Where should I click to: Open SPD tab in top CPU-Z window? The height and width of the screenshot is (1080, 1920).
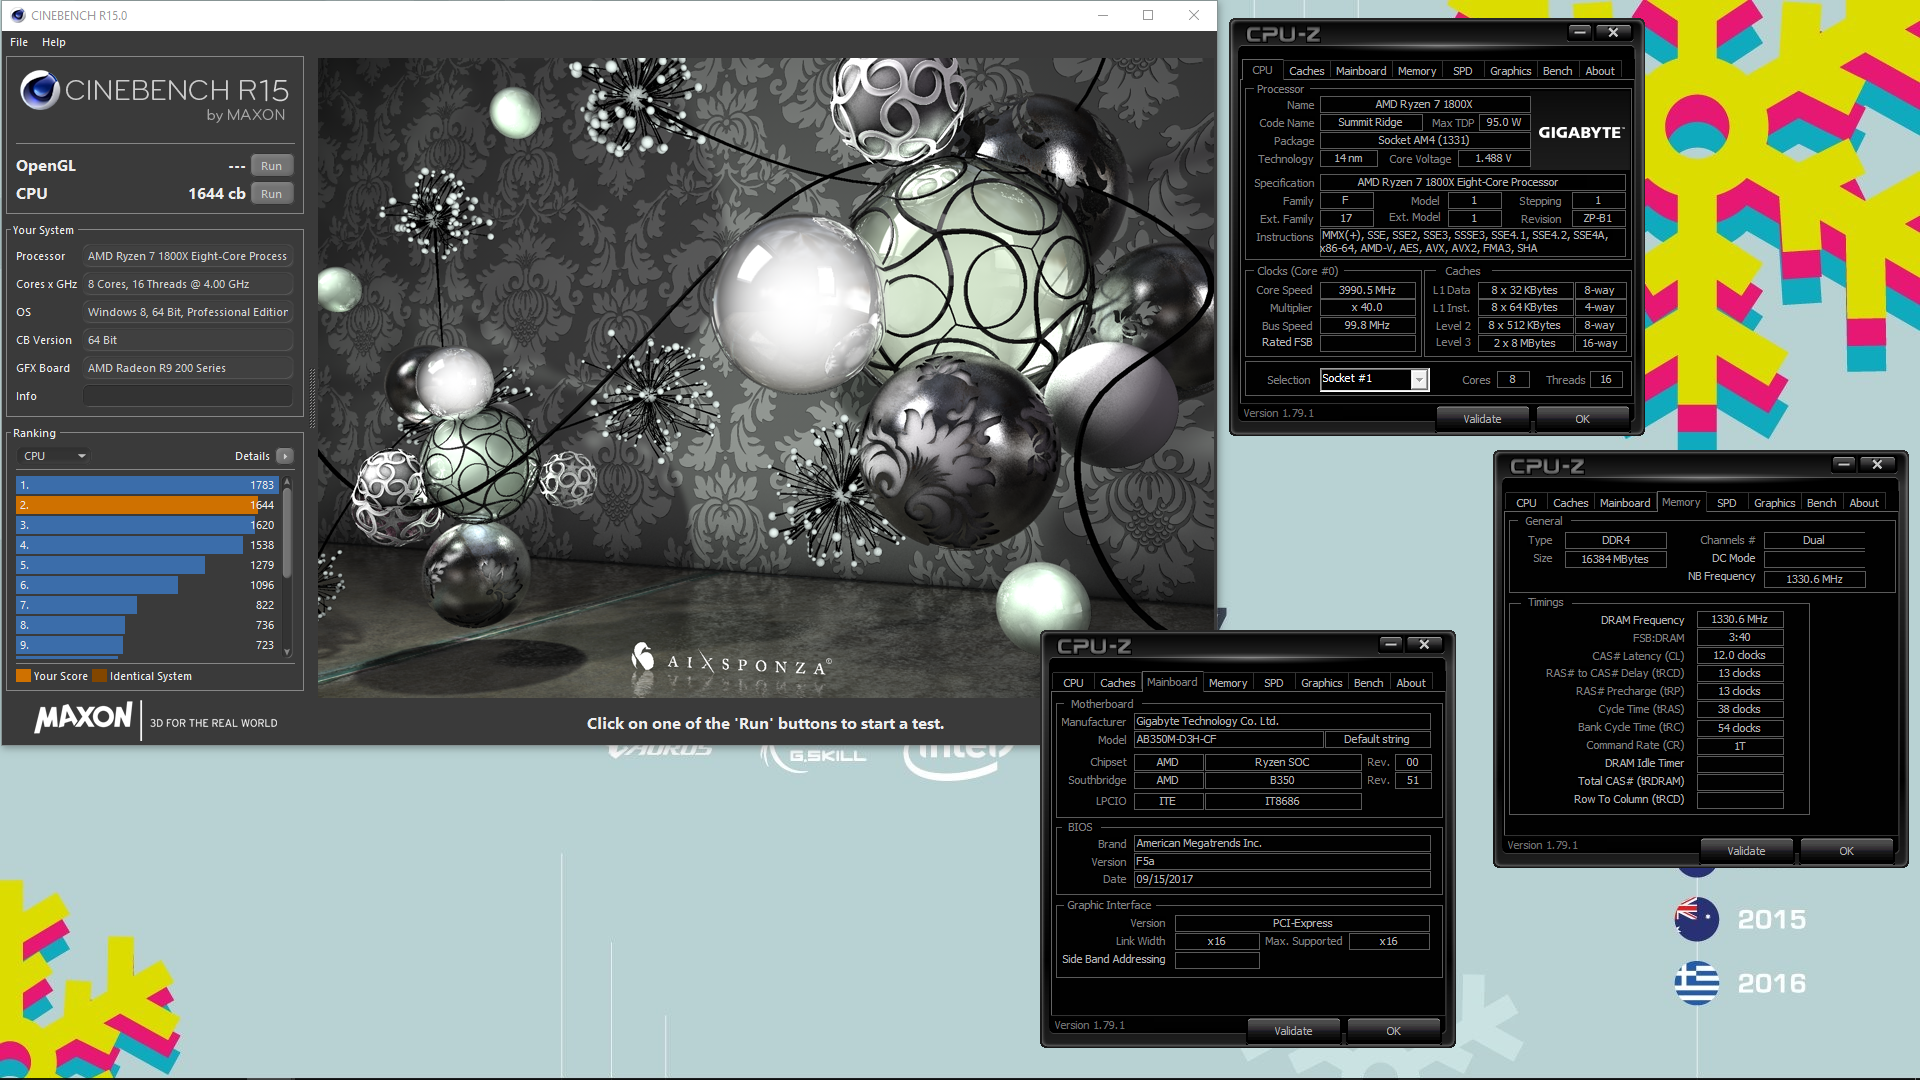(x=1462, y=71)
